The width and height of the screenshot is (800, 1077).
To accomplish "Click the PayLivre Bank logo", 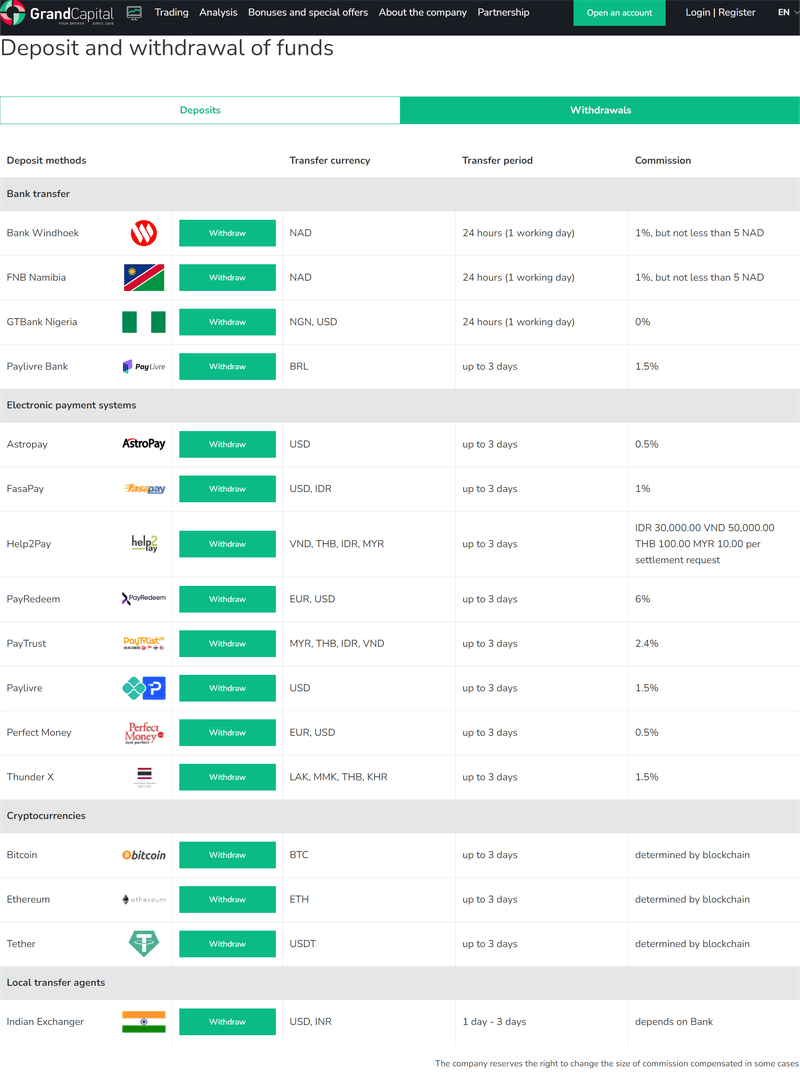I will coord(144,367).
